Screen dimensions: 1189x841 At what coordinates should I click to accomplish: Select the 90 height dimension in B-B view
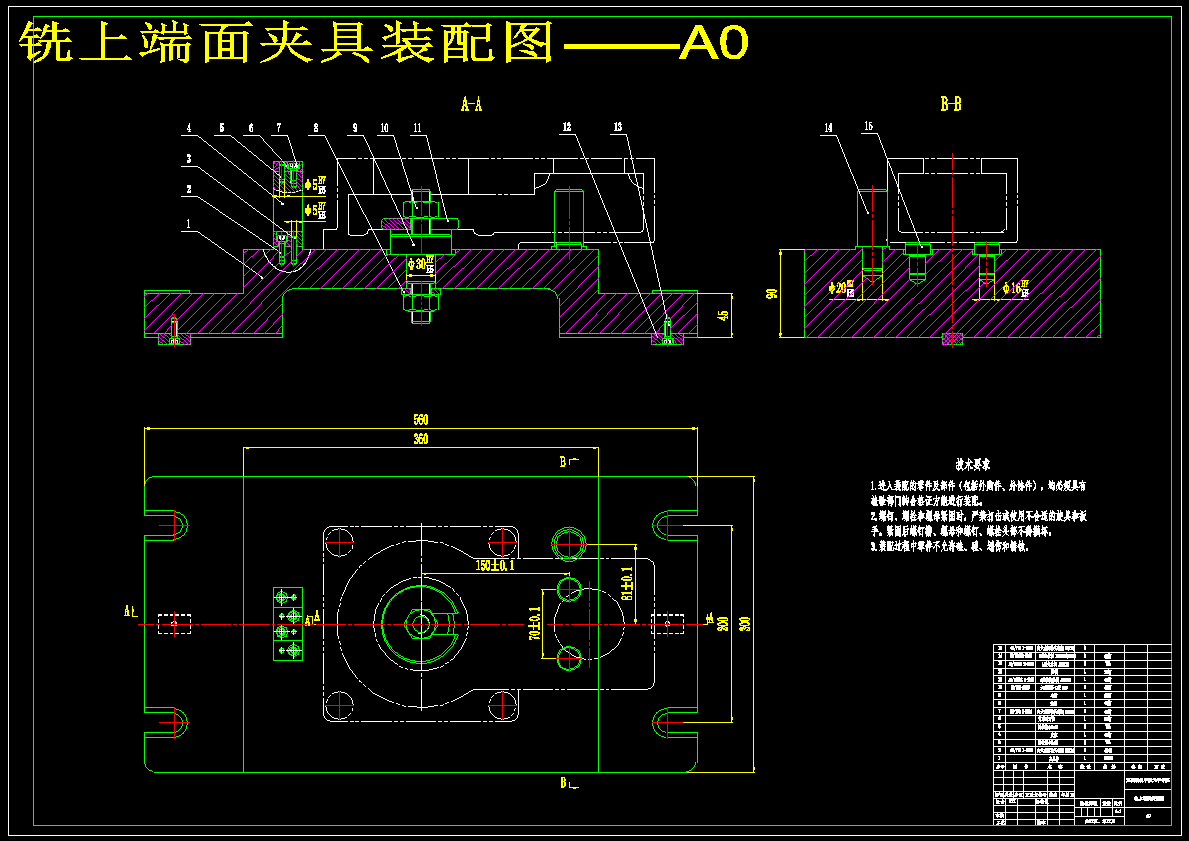(772, 293)
